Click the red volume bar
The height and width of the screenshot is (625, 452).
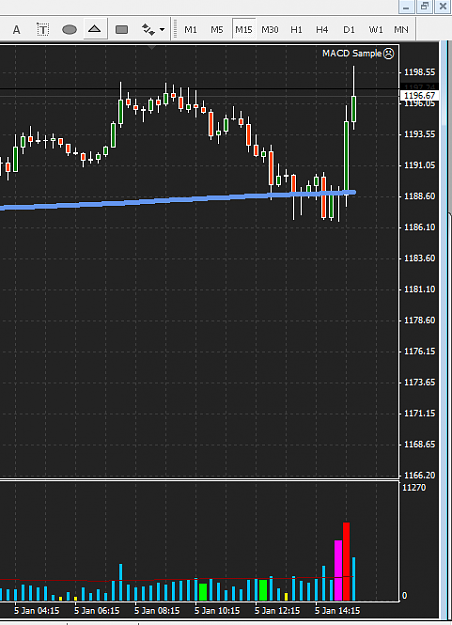[x=346, y=561]
